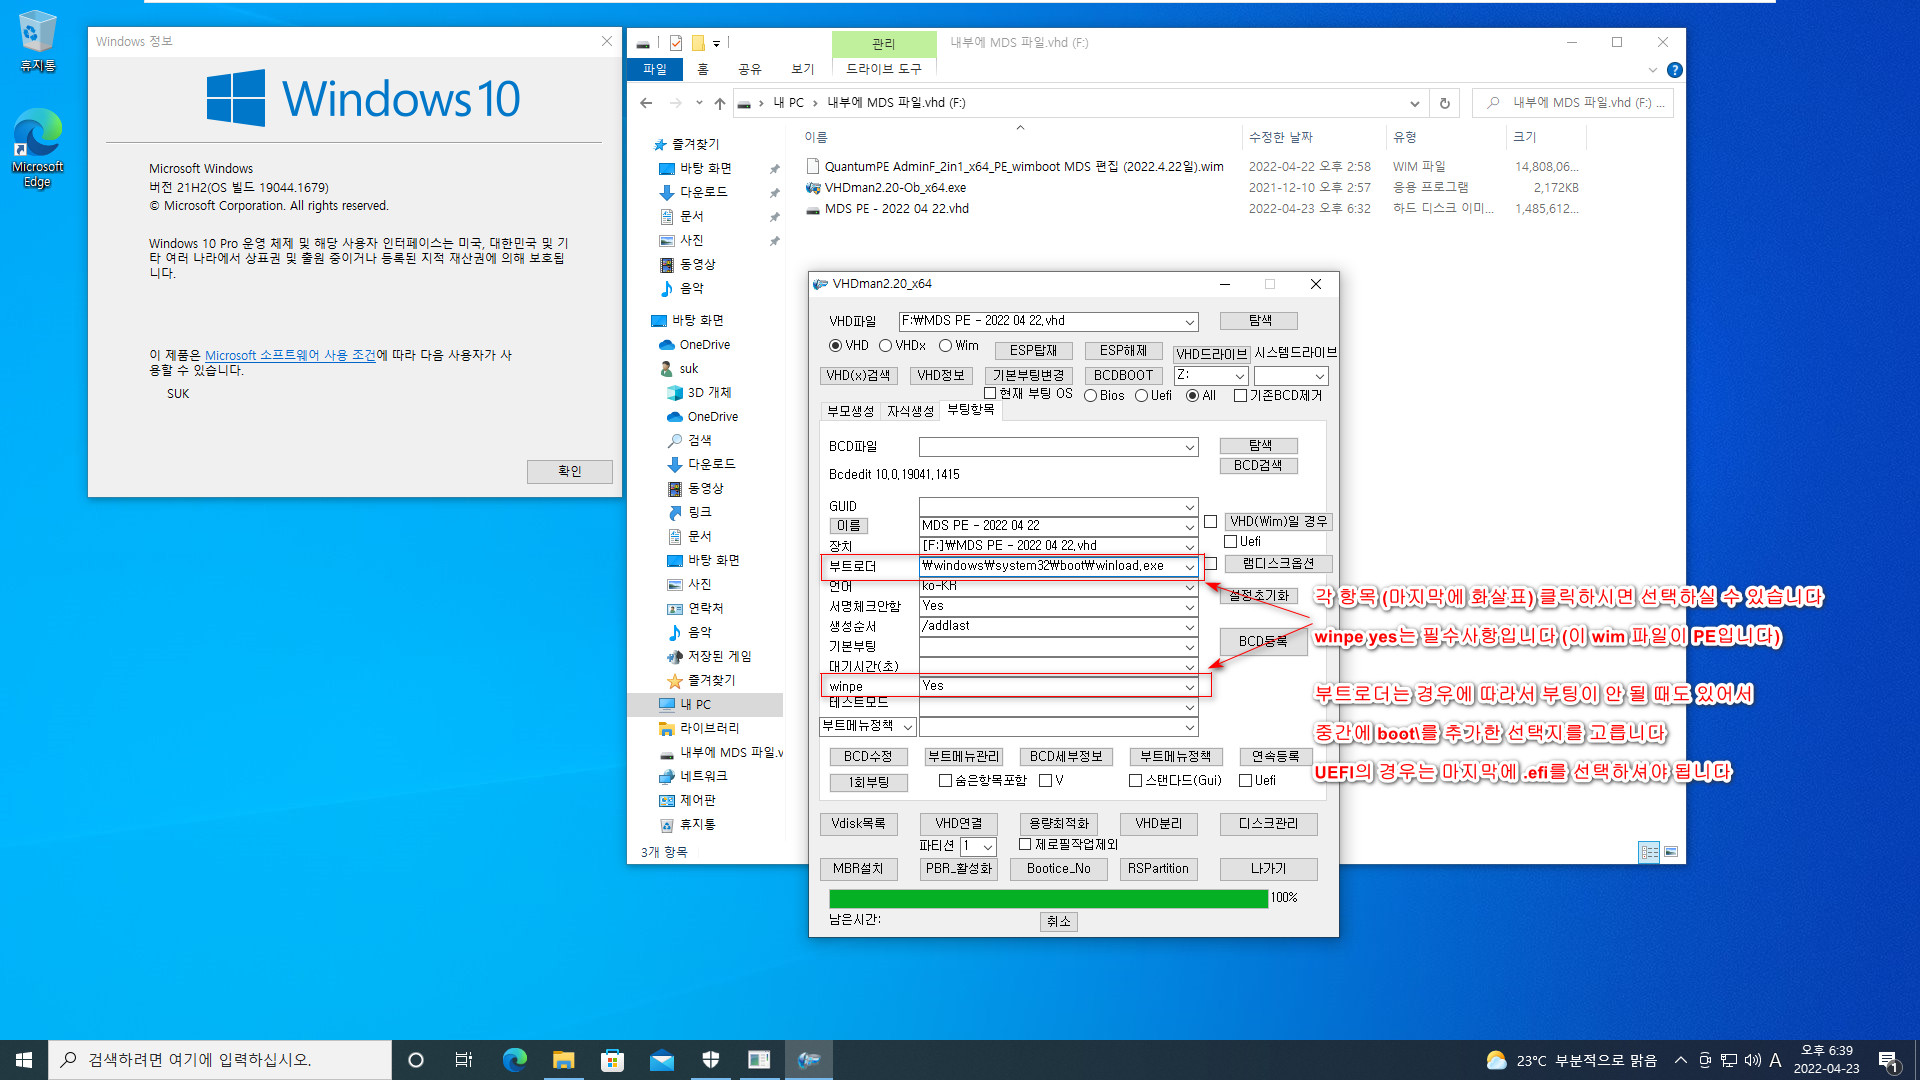Image resolution: width=1920 pixels, height=1080 pixels.
Task: Switch to 부모생성 tab in VHDman
Action: pos(850,411)
